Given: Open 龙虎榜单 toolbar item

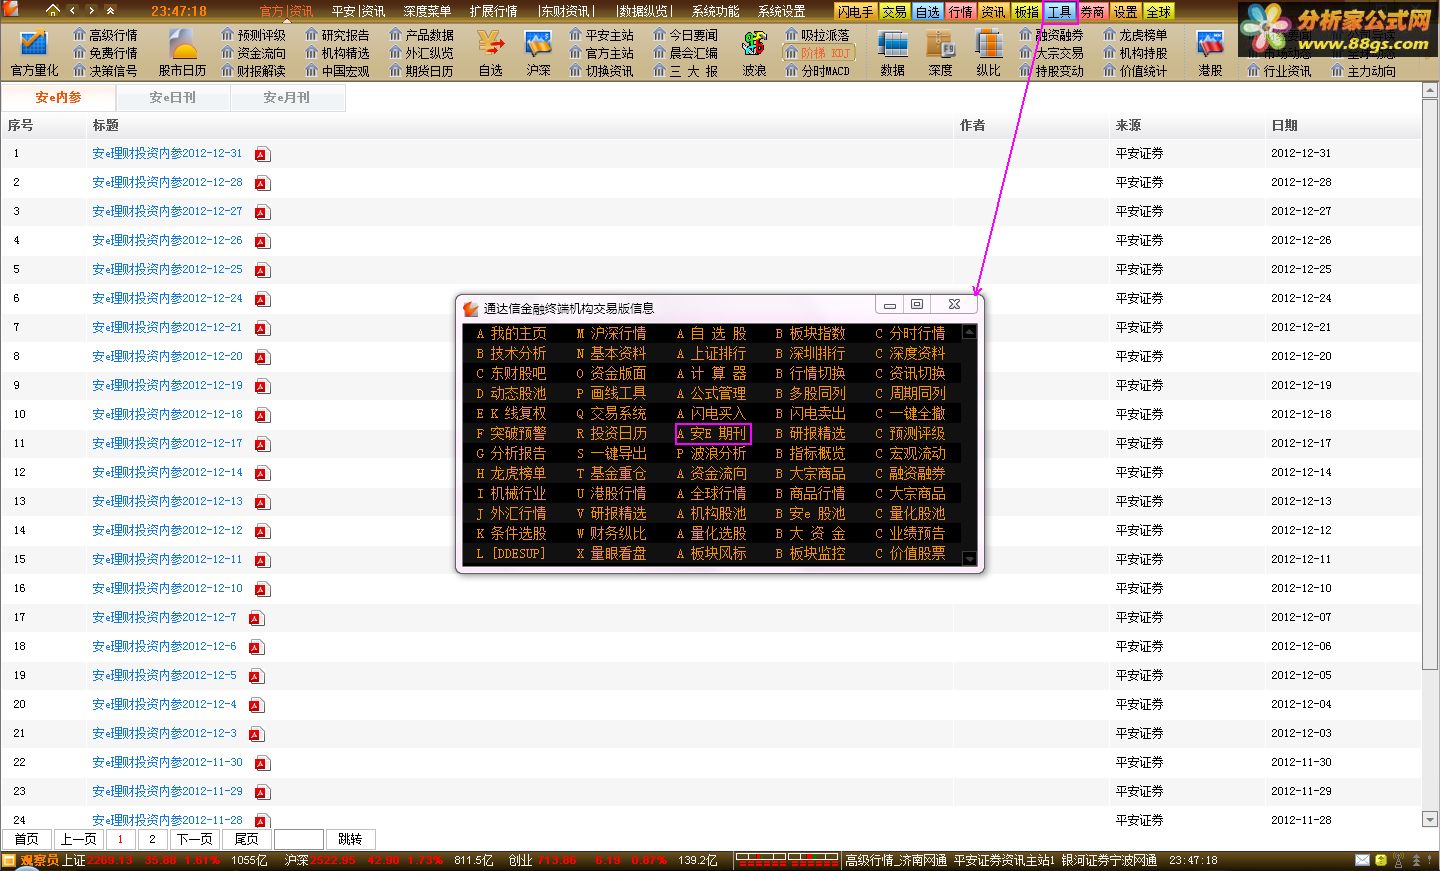Looking at the screenshot, I should (x=1135, y=35).
